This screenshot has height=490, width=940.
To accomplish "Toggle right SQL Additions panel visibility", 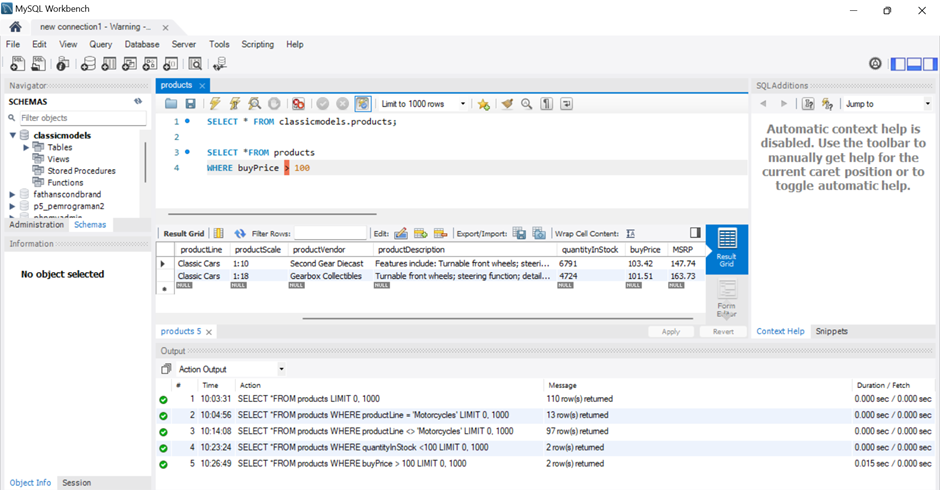I will tap(930, 64).
